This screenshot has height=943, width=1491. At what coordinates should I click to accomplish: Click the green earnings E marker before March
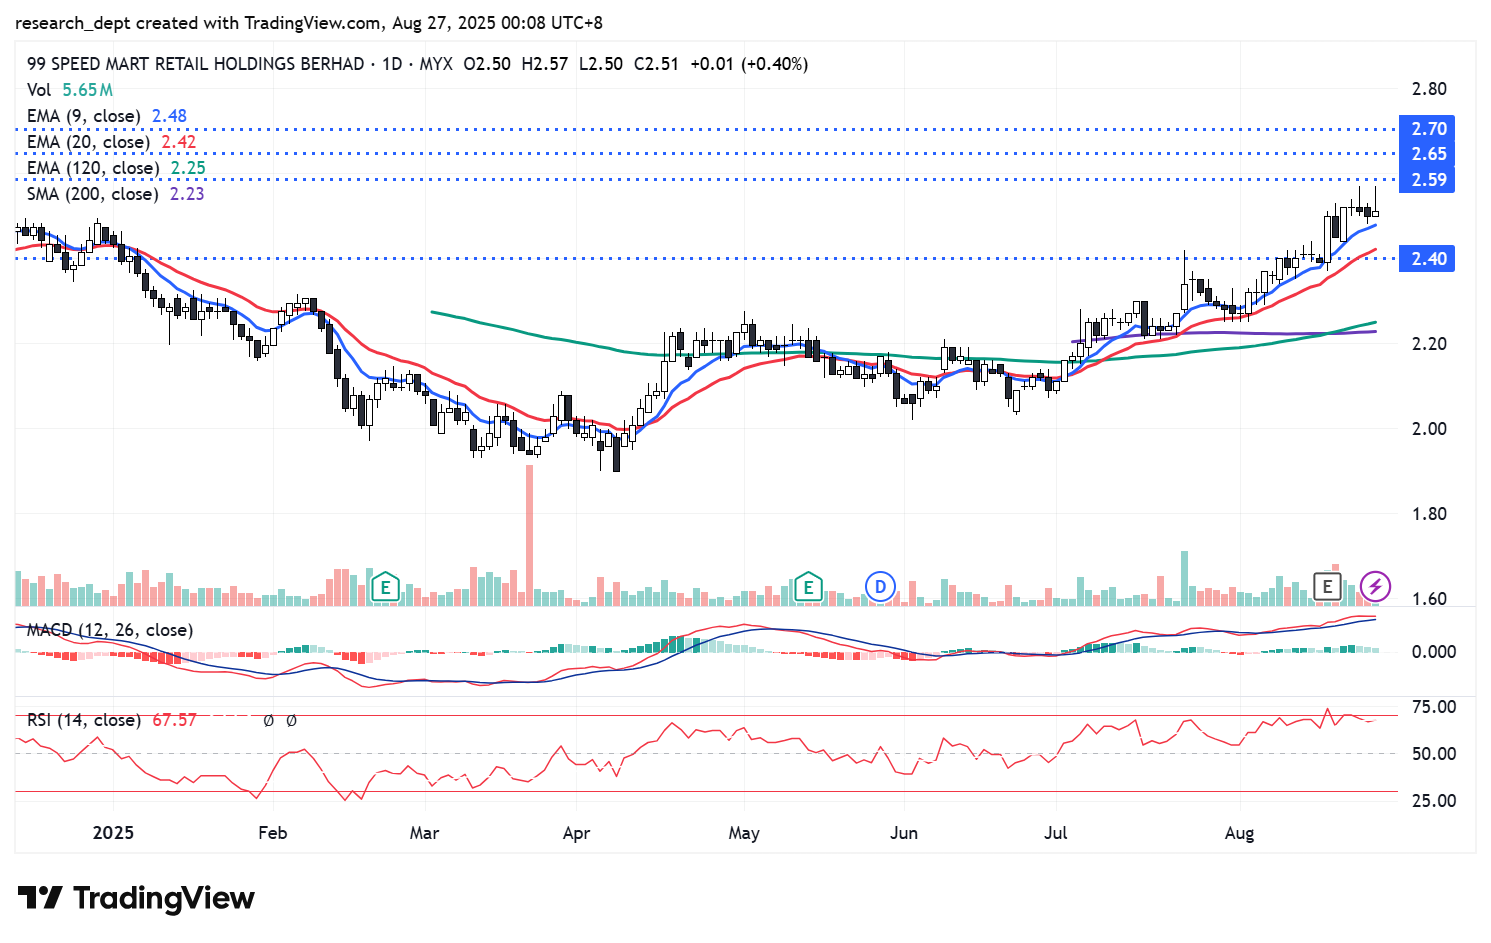pyautogui.click(x=385, y=587)
